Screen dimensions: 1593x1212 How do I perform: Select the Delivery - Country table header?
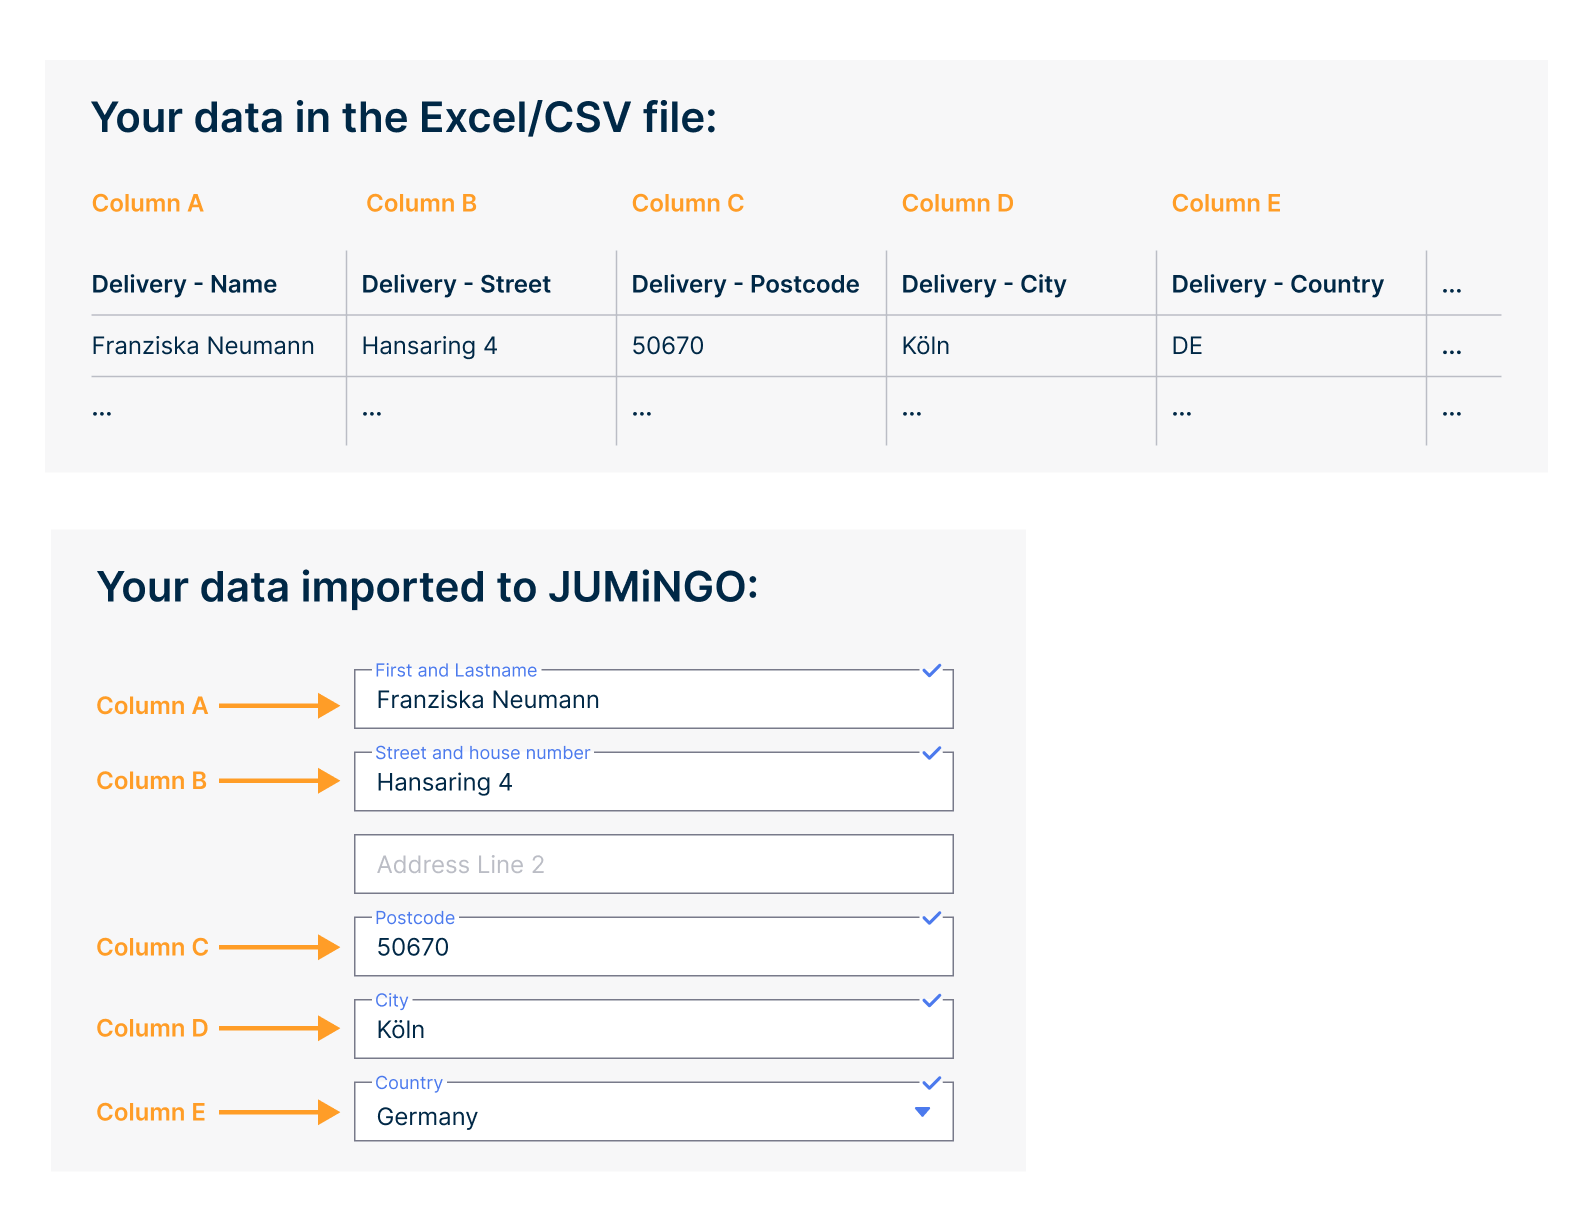pos(1277,285)
